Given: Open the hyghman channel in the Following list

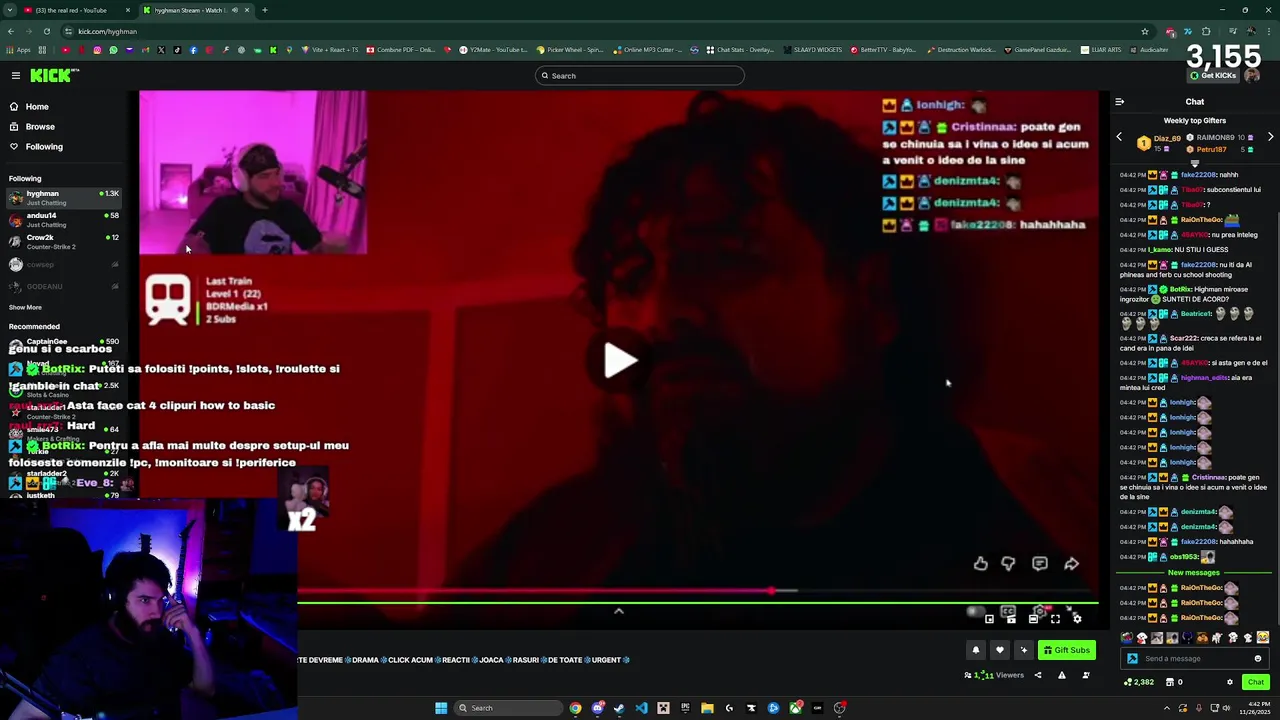Looking at the screenshot, I should click(64, 198).
